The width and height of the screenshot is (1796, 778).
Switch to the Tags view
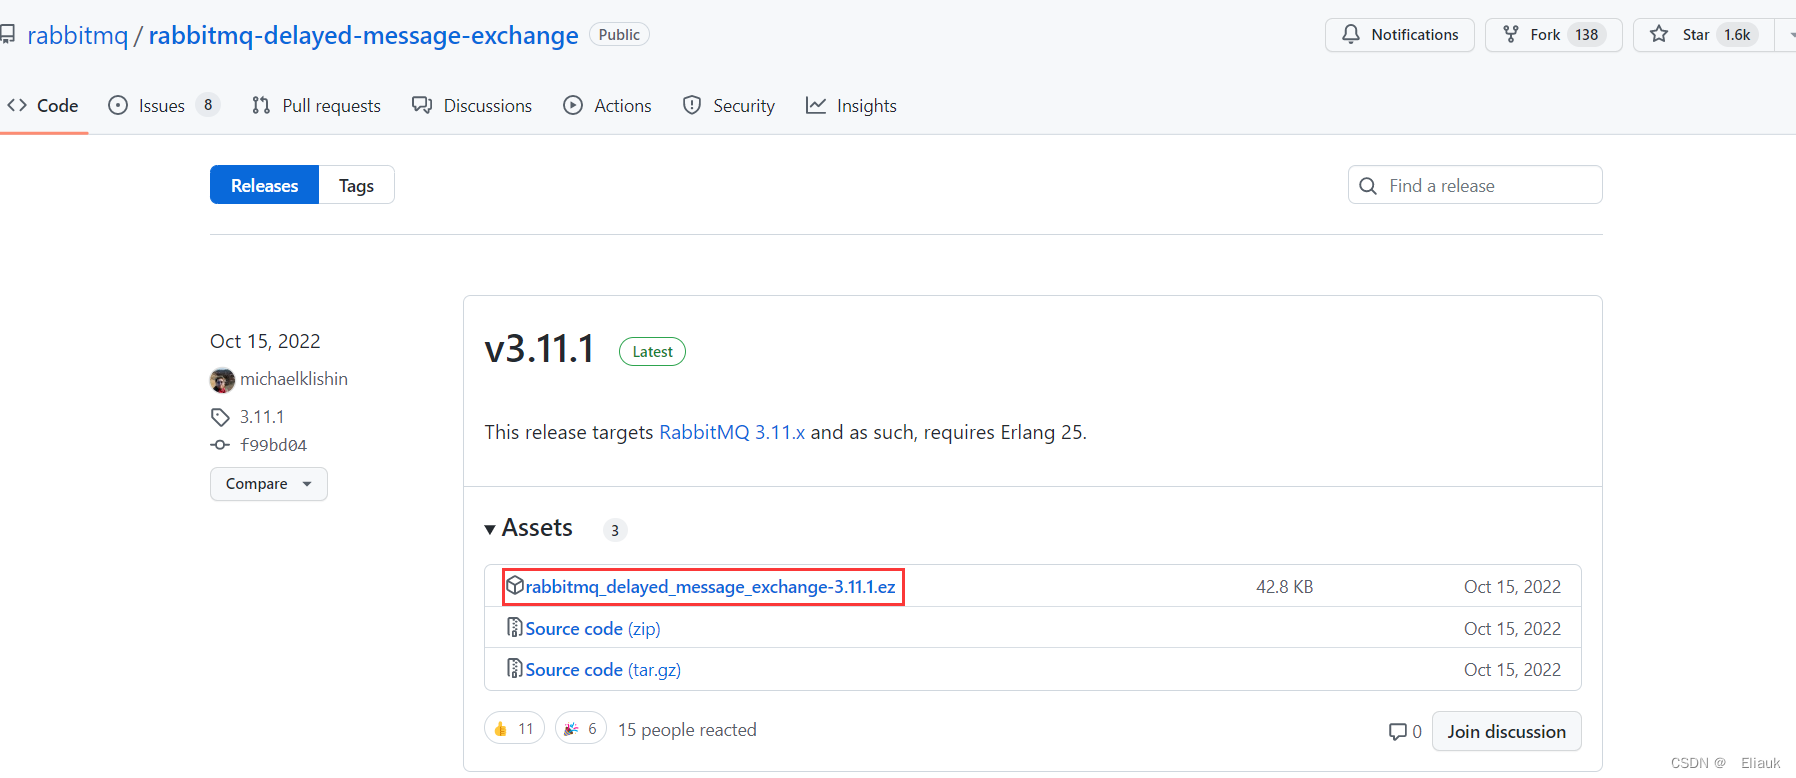point(356,185)
